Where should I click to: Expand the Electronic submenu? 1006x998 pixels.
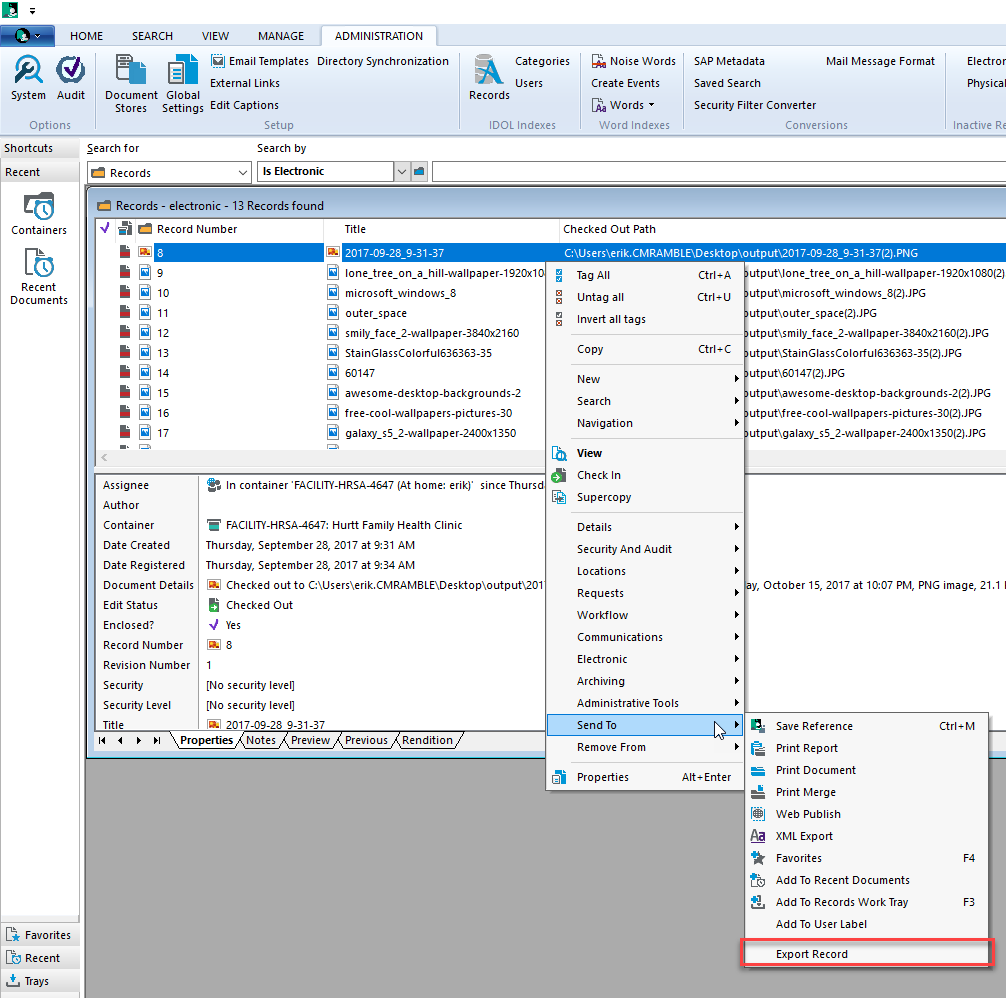tap(645, 659)
